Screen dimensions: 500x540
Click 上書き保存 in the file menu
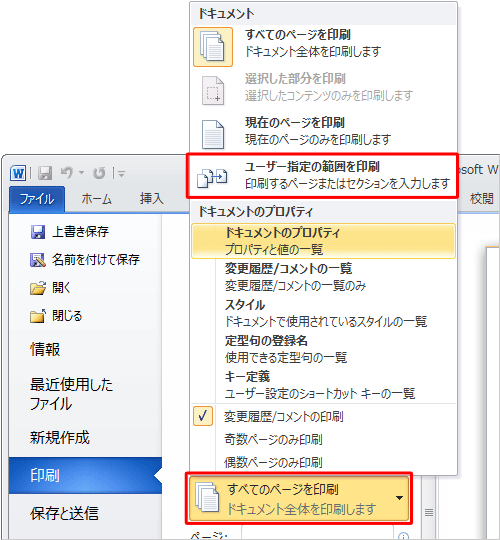[x=80, y=232]
